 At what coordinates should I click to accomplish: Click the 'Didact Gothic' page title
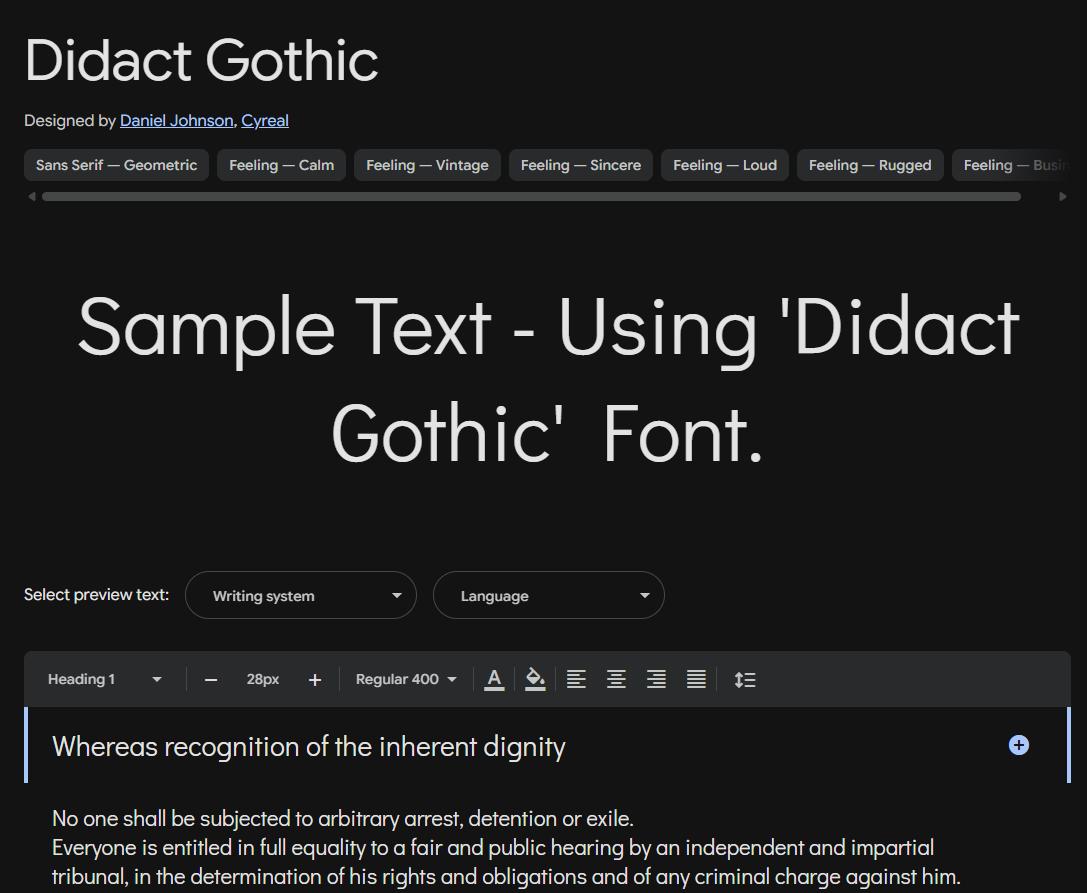click(x=201, y=61)
